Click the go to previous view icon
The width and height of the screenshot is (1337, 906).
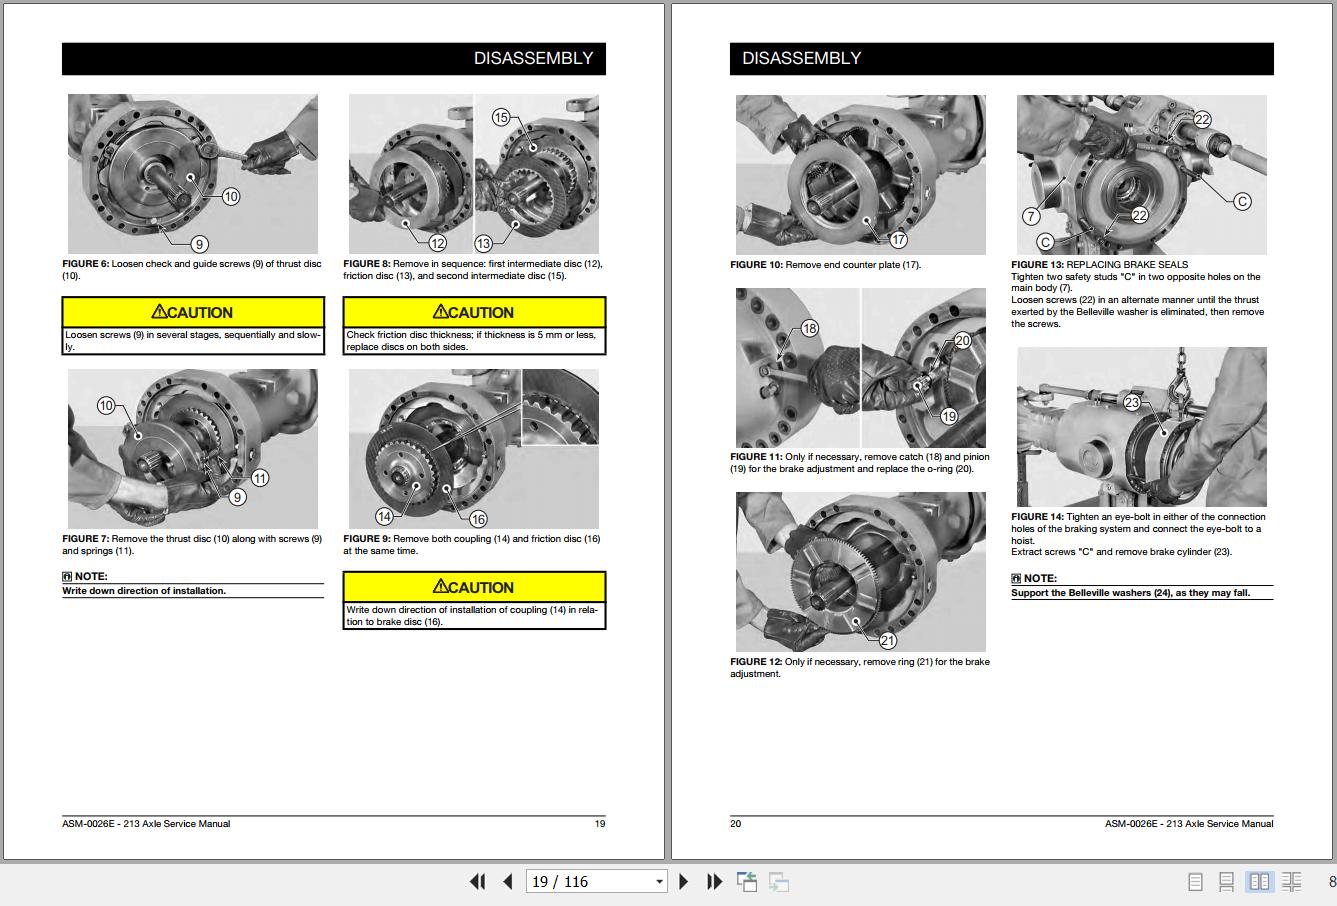pyautogui.click(x=747, y=881)
